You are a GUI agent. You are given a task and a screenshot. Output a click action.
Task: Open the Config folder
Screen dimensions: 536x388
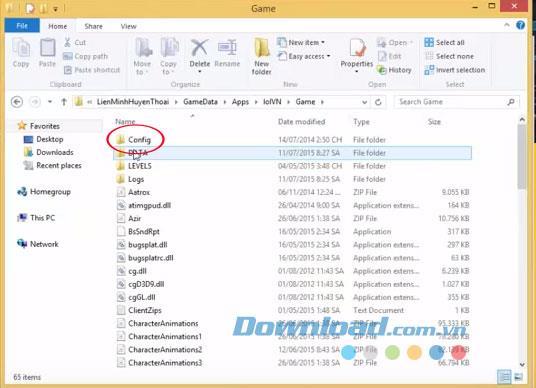tap(139, 139)
